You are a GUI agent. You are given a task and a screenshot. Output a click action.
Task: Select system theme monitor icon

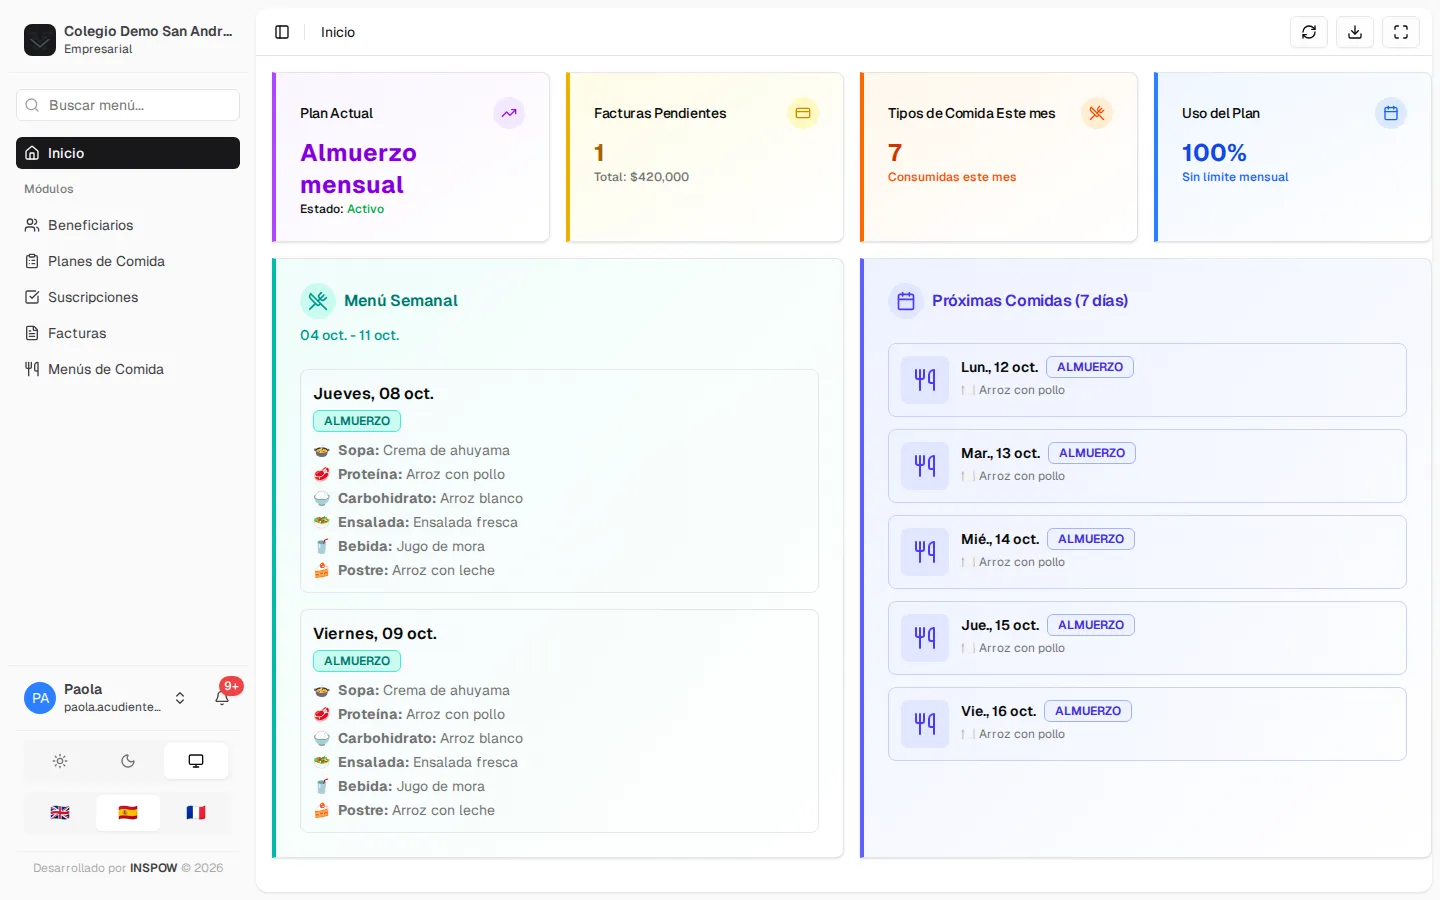click(x=196, y=761)
